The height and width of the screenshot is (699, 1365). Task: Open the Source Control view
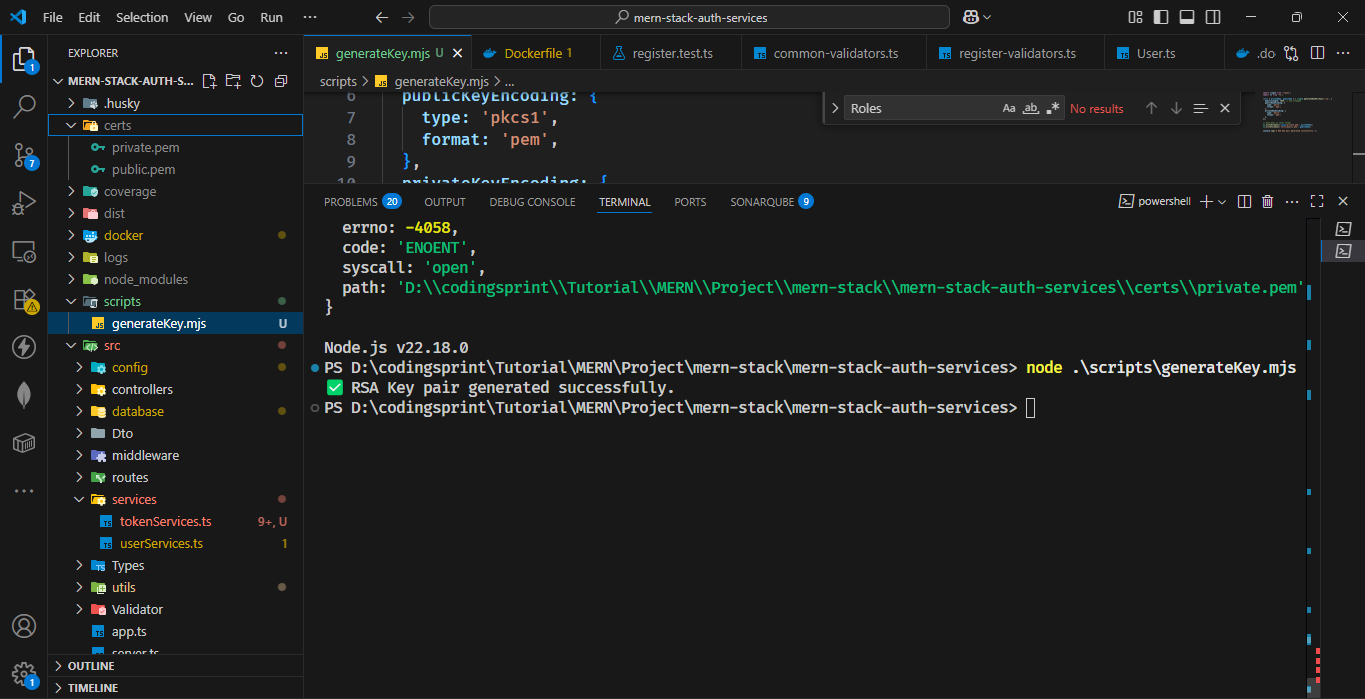coord(24,155)
